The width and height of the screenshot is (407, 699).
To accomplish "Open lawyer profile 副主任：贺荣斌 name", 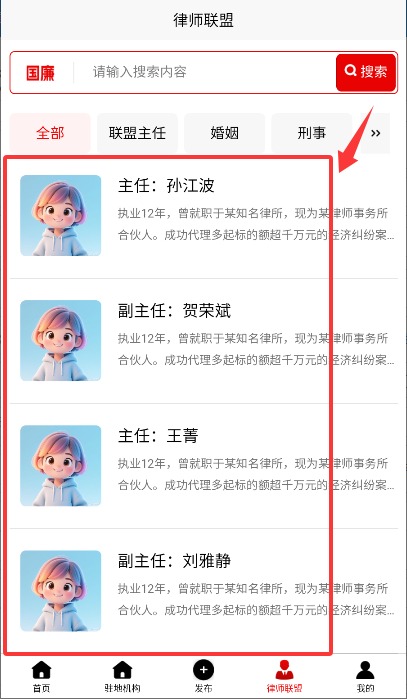I will (x=174, y=311).
